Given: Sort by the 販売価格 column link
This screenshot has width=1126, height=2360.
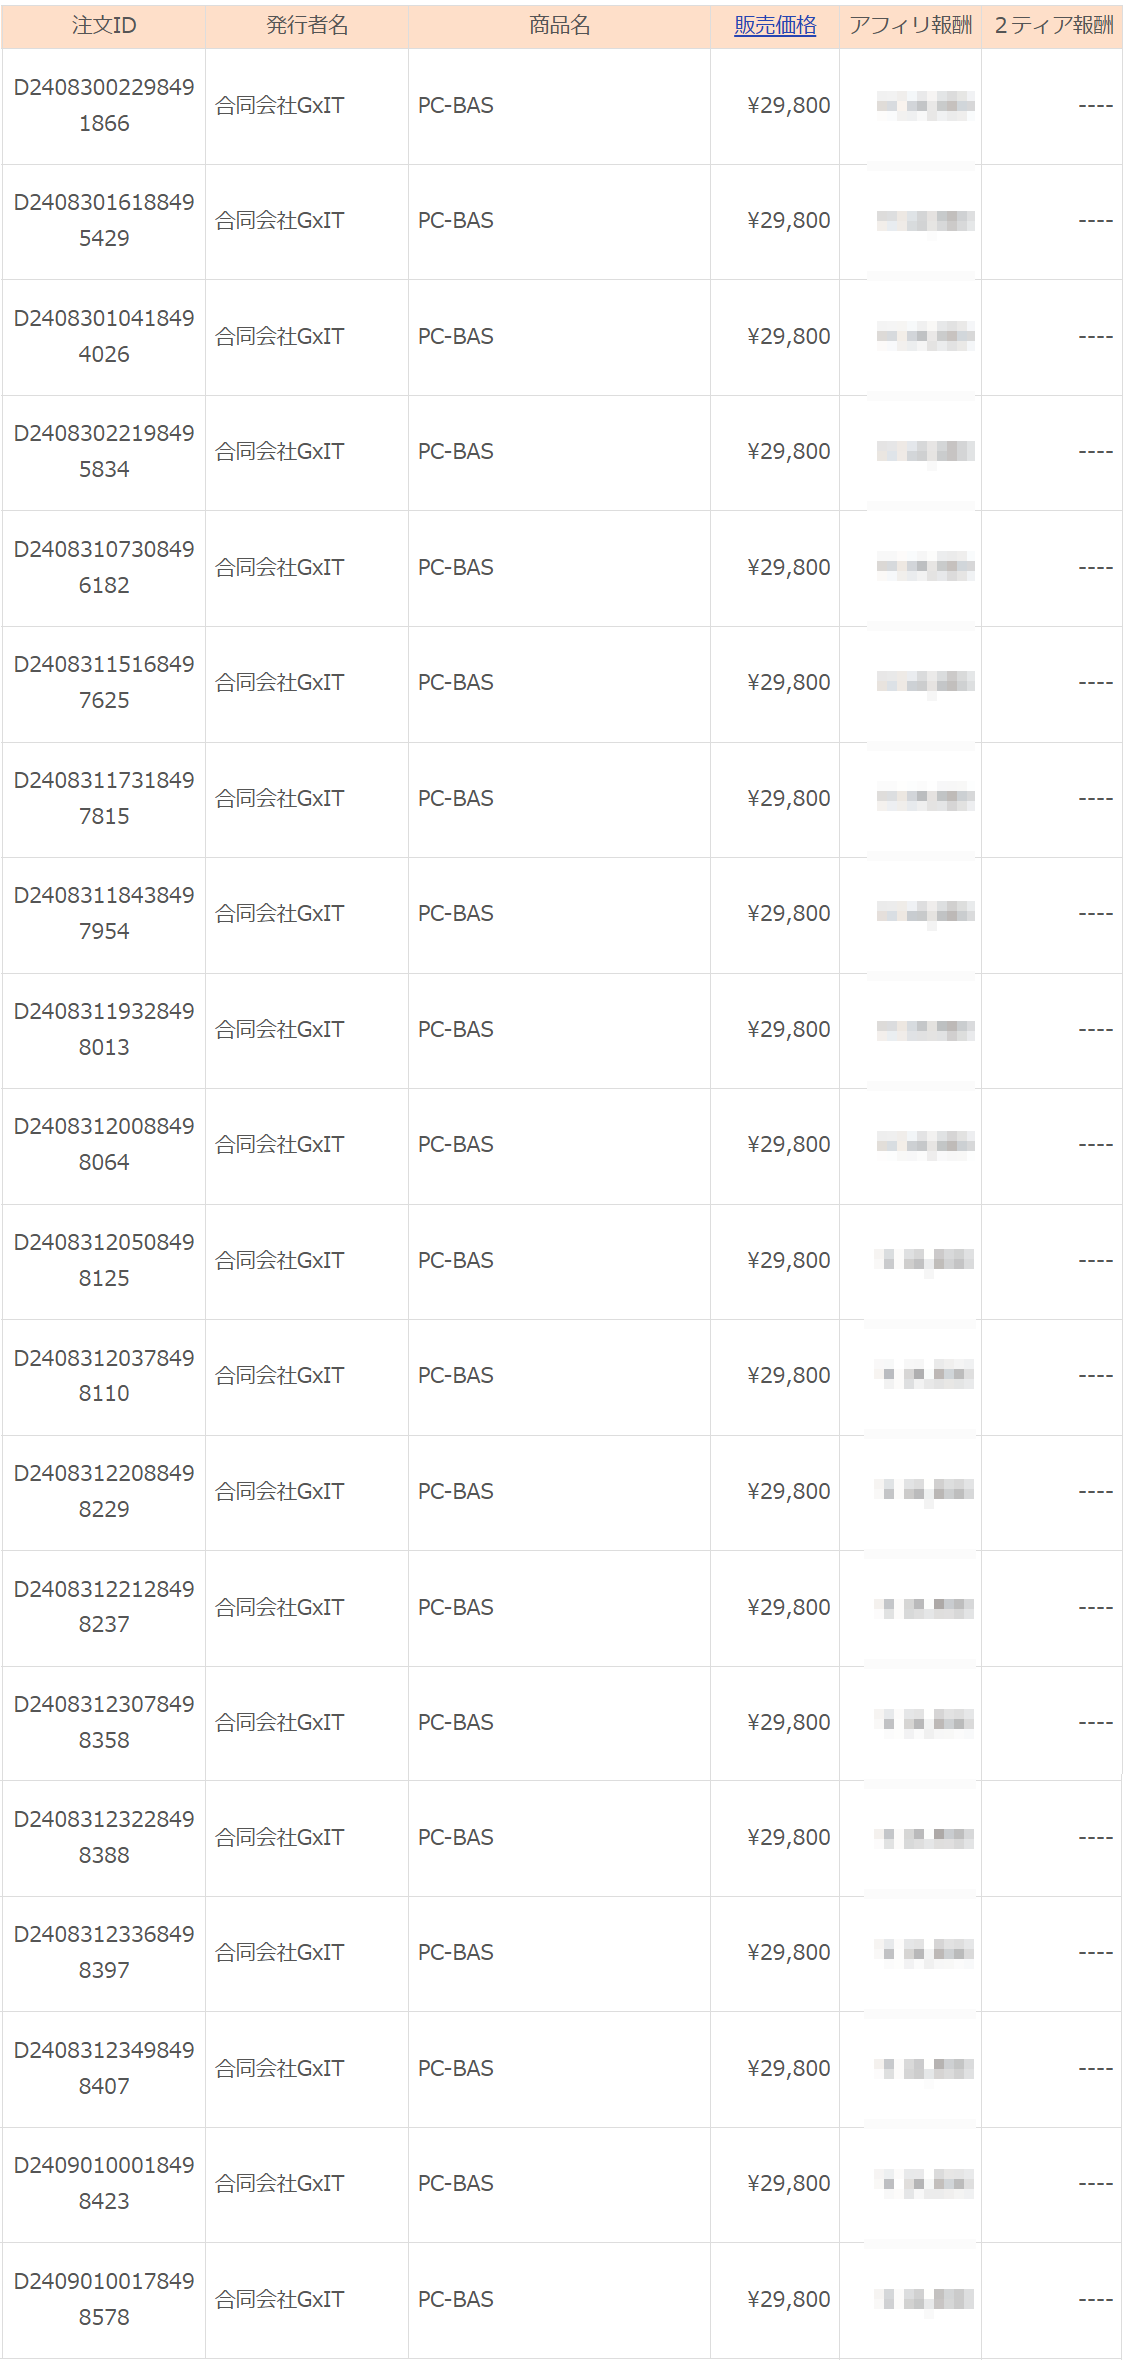Looking at the screenshot, I should (x=775, y=26).
